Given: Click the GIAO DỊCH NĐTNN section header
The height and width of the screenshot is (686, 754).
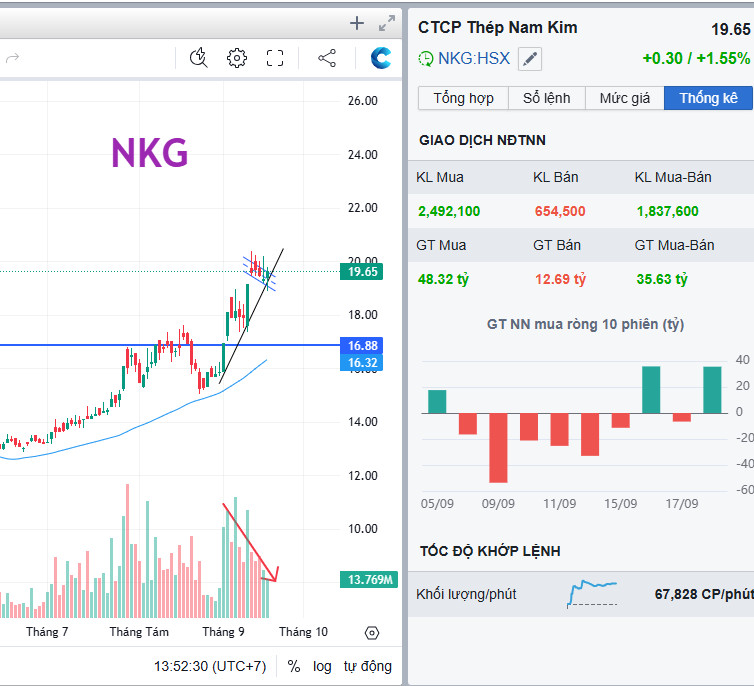Looking at the screenshot, I should pyautogui.click(x=482, y=140).
